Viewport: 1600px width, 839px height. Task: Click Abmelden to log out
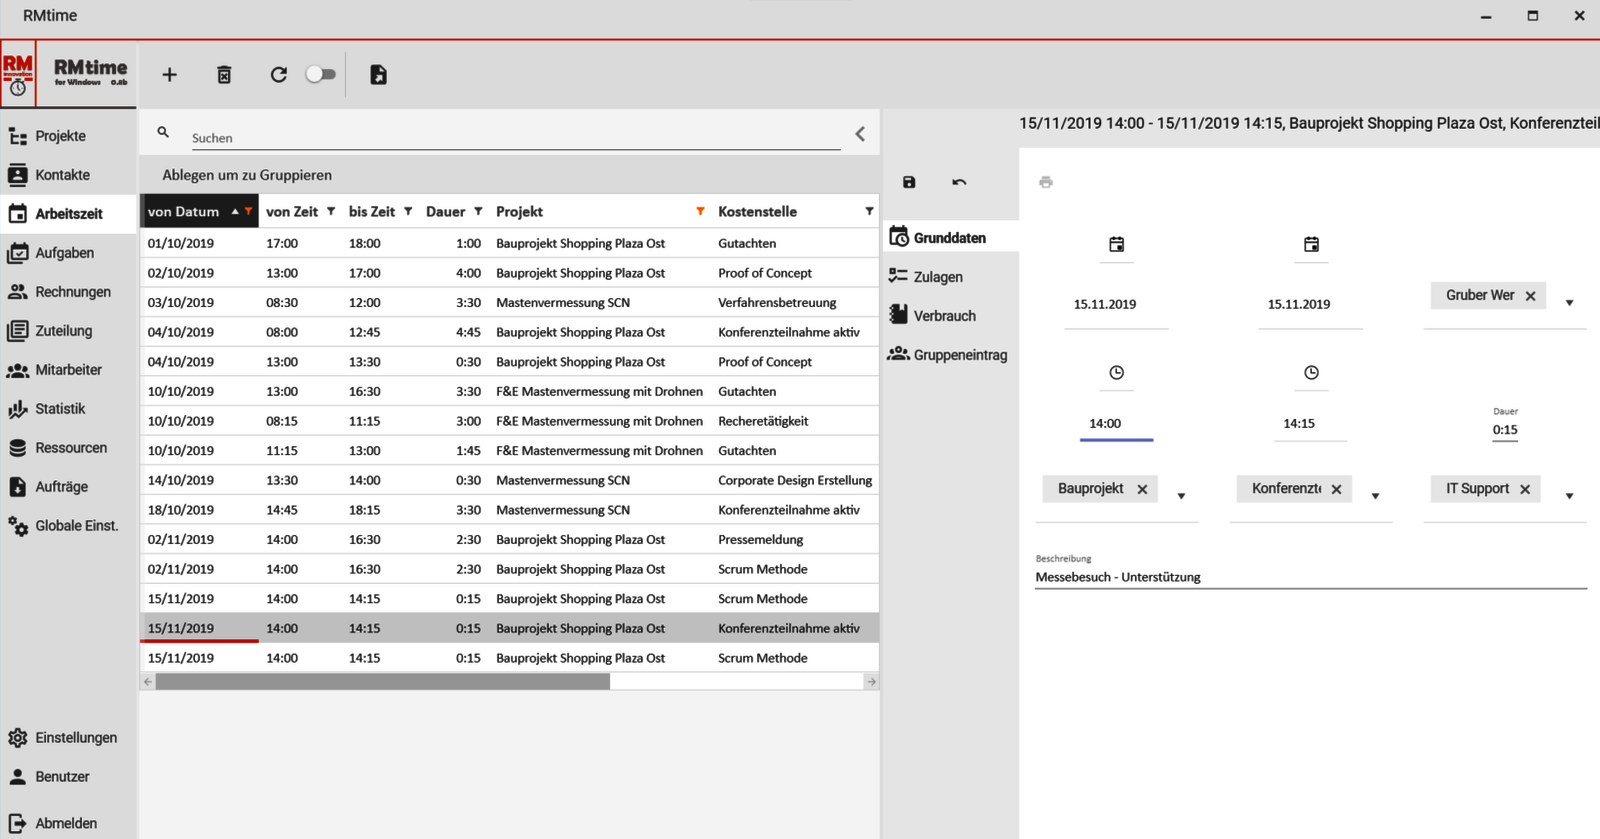tap(65, 823)
